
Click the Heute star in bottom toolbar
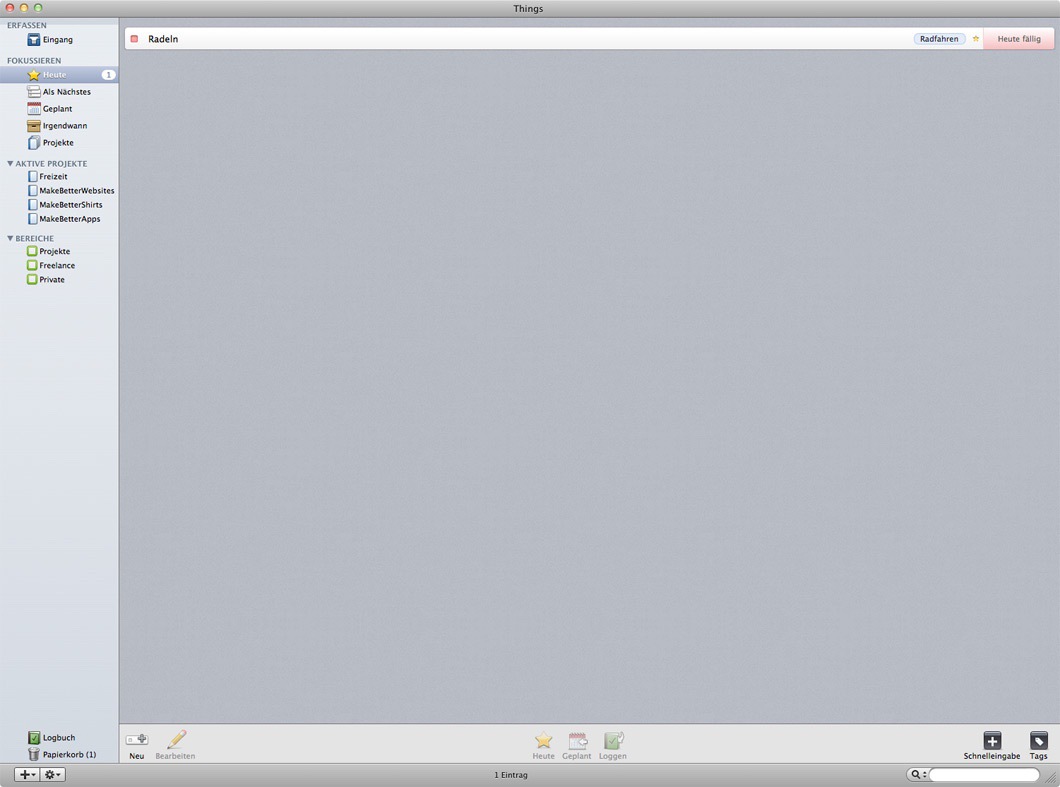tap(544, 740)
